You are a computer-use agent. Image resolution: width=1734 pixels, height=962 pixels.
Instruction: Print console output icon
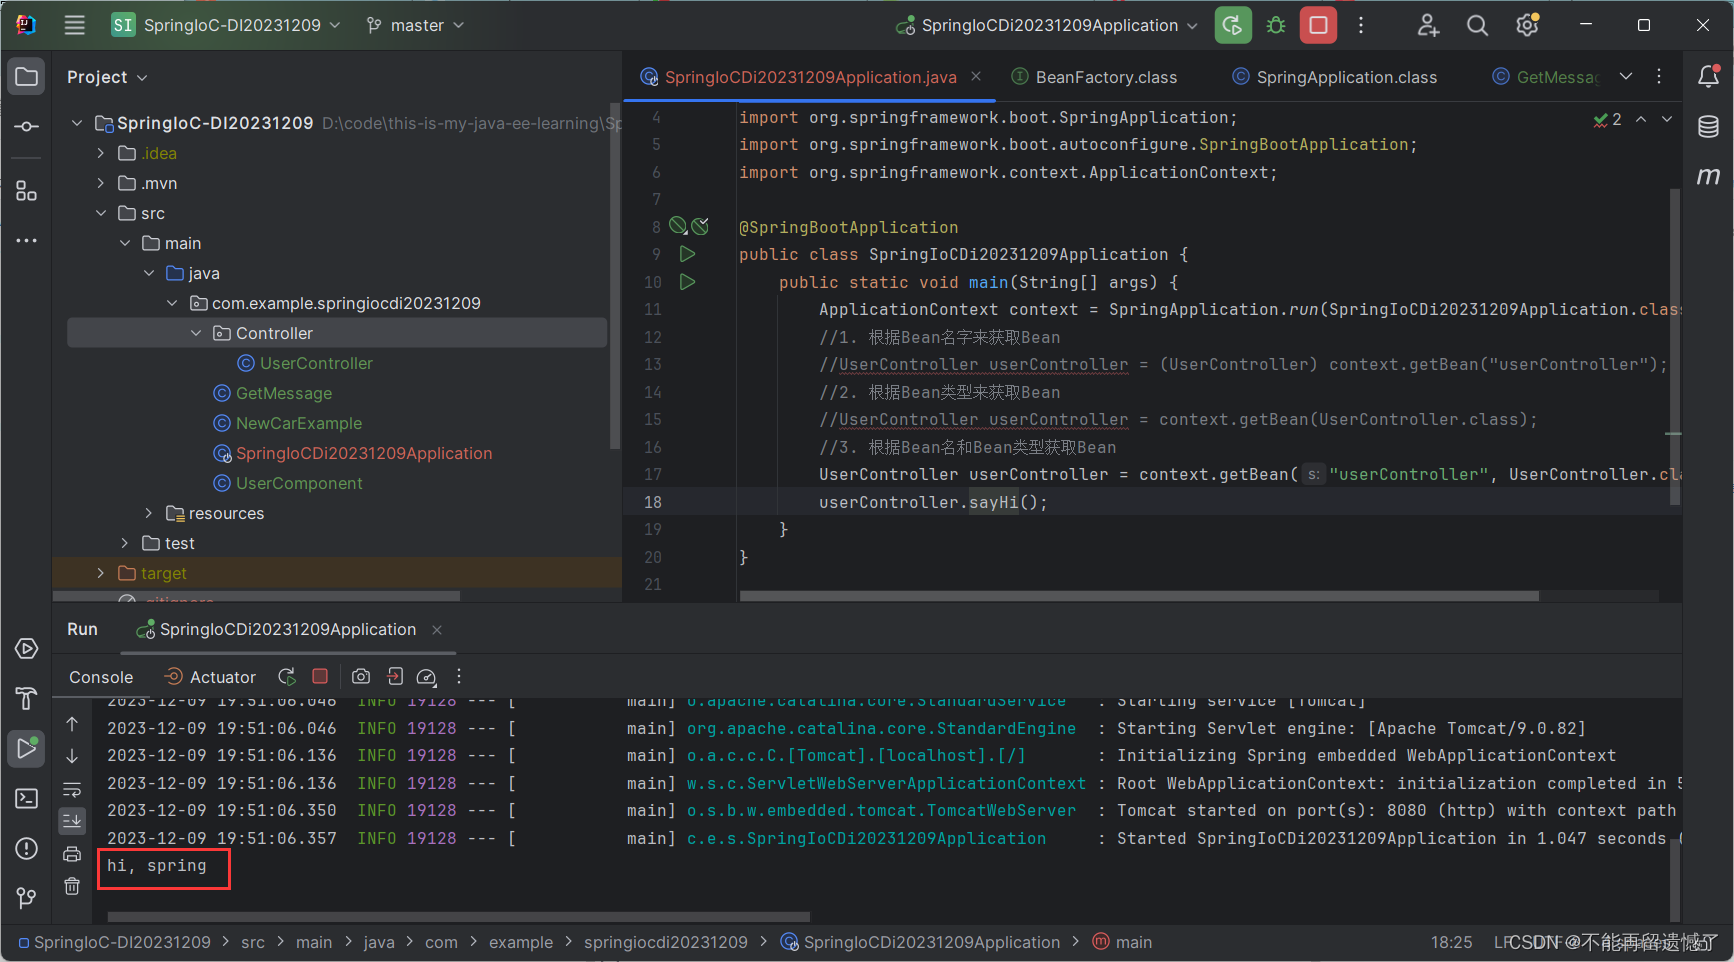[x=72, y=854]
